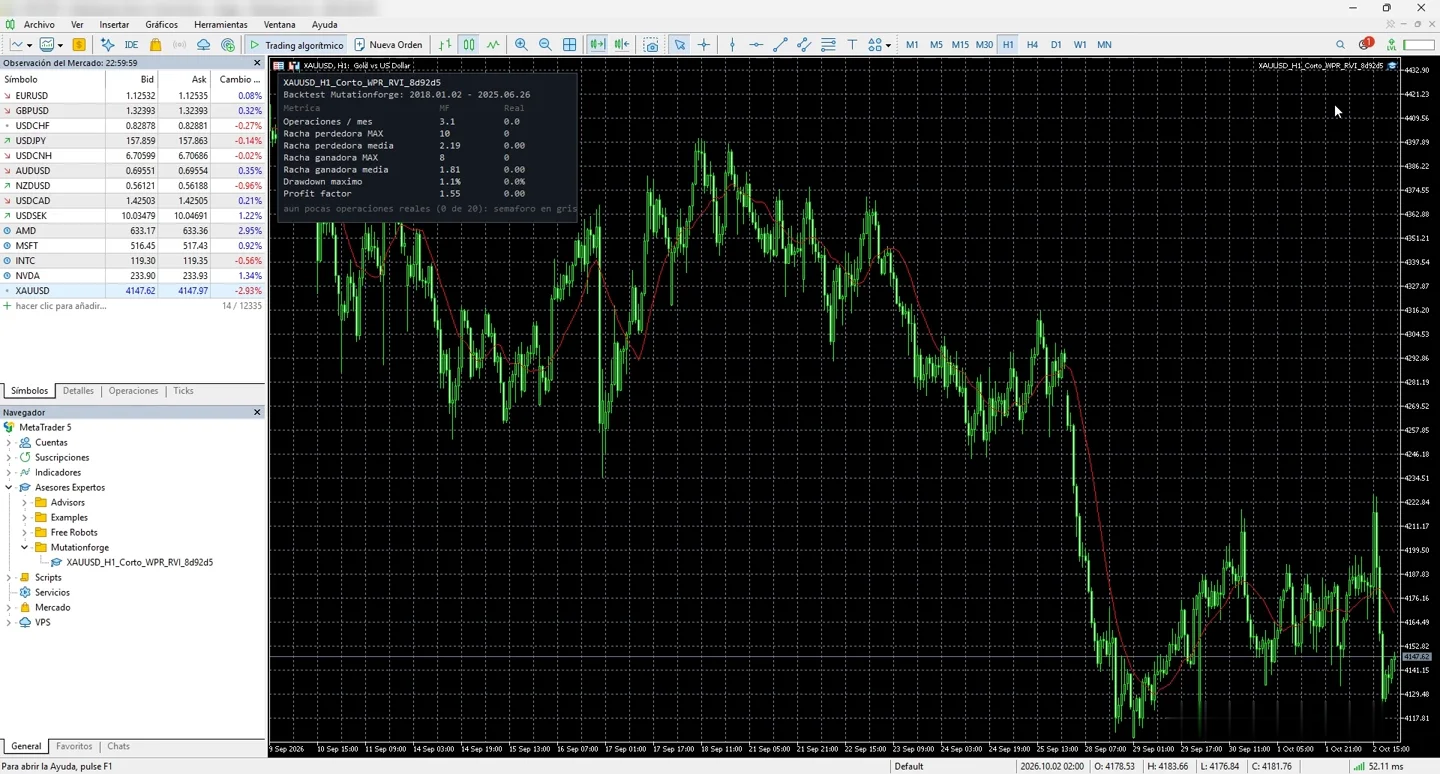The width and height of the screenshot is (1440, 774).
Task: Expand the Free Robots folder
Action: [x=25, y=533]
